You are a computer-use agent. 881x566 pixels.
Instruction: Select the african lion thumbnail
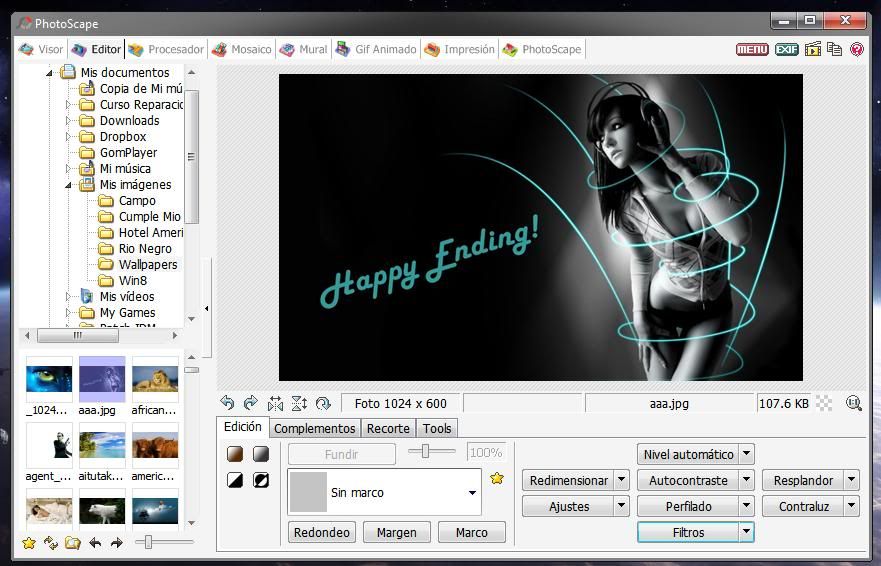point(155,386)
